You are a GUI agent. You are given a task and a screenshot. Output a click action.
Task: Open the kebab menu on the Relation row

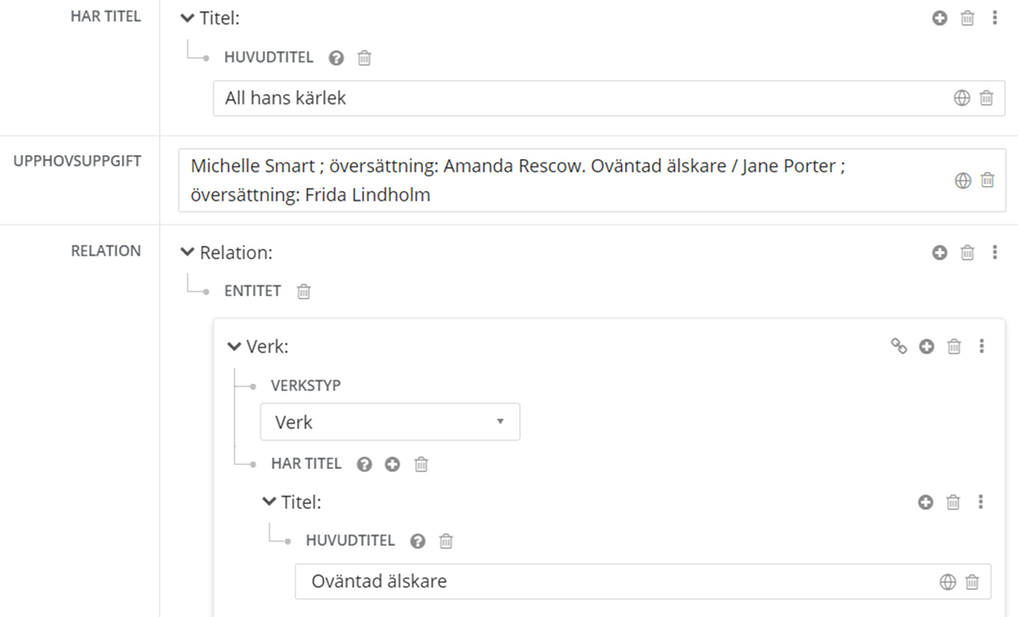pos(994,252)
